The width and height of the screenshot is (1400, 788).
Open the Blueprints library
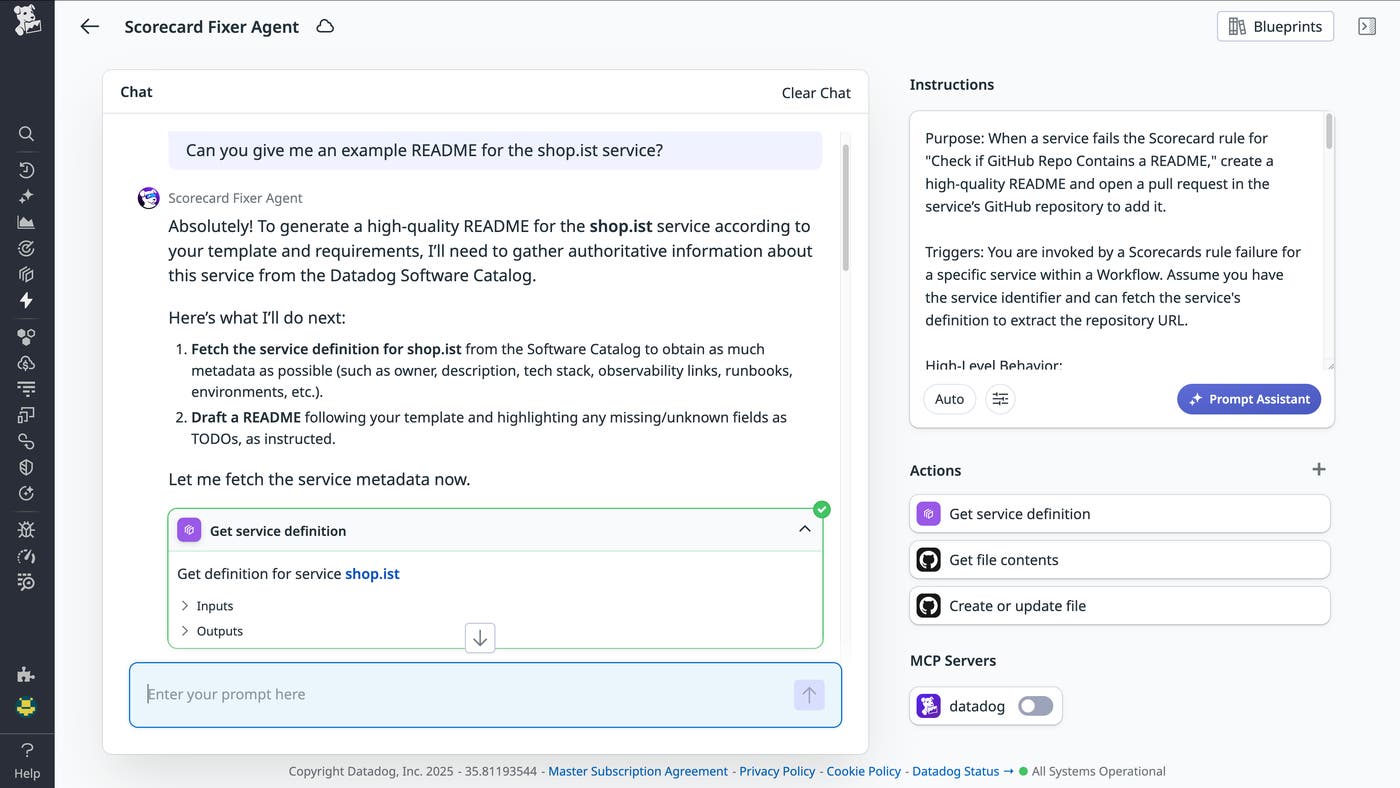click(x=1275, y=27)
